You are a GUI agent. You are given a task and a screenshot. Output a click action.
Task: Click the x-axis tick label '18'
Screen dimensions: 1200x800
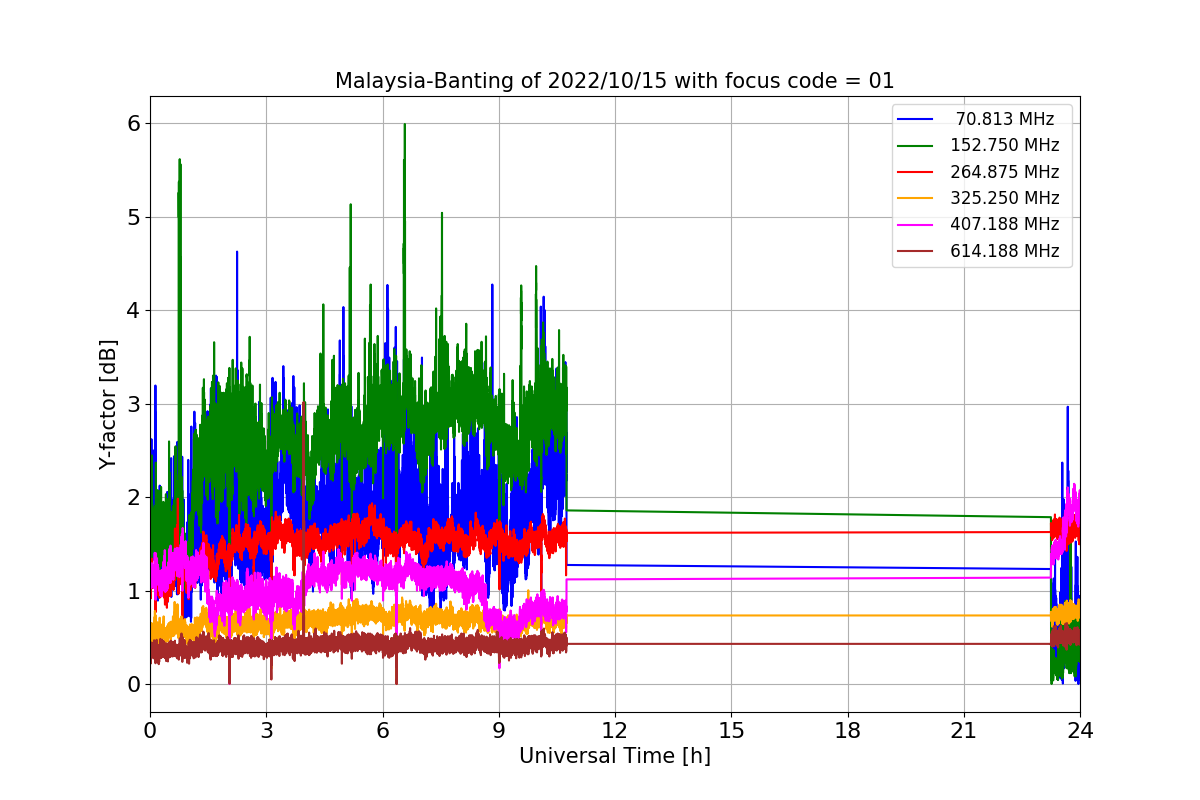coord(847,730)
